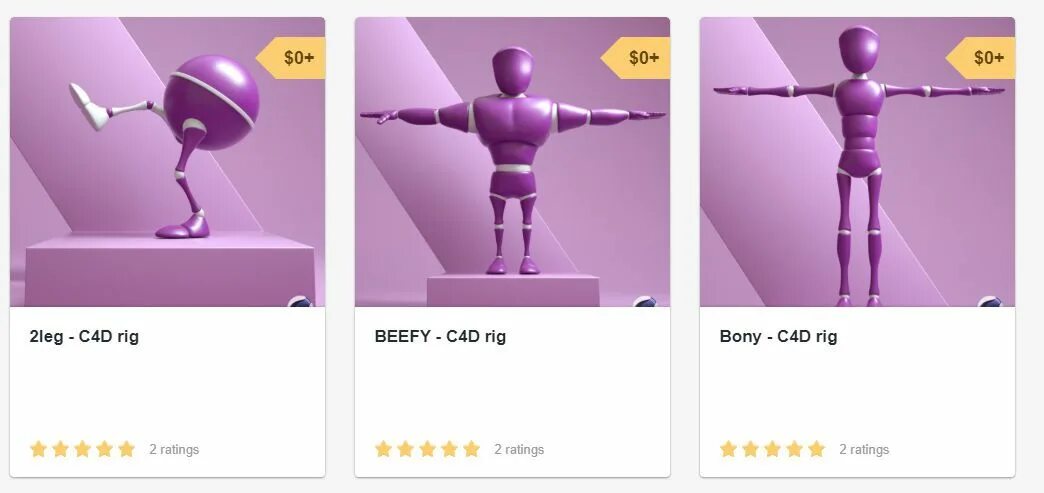This screenshot has height=493, width=1044.
Task: Click "2 ratings" text under 2leg card
Action: [174, 450]
